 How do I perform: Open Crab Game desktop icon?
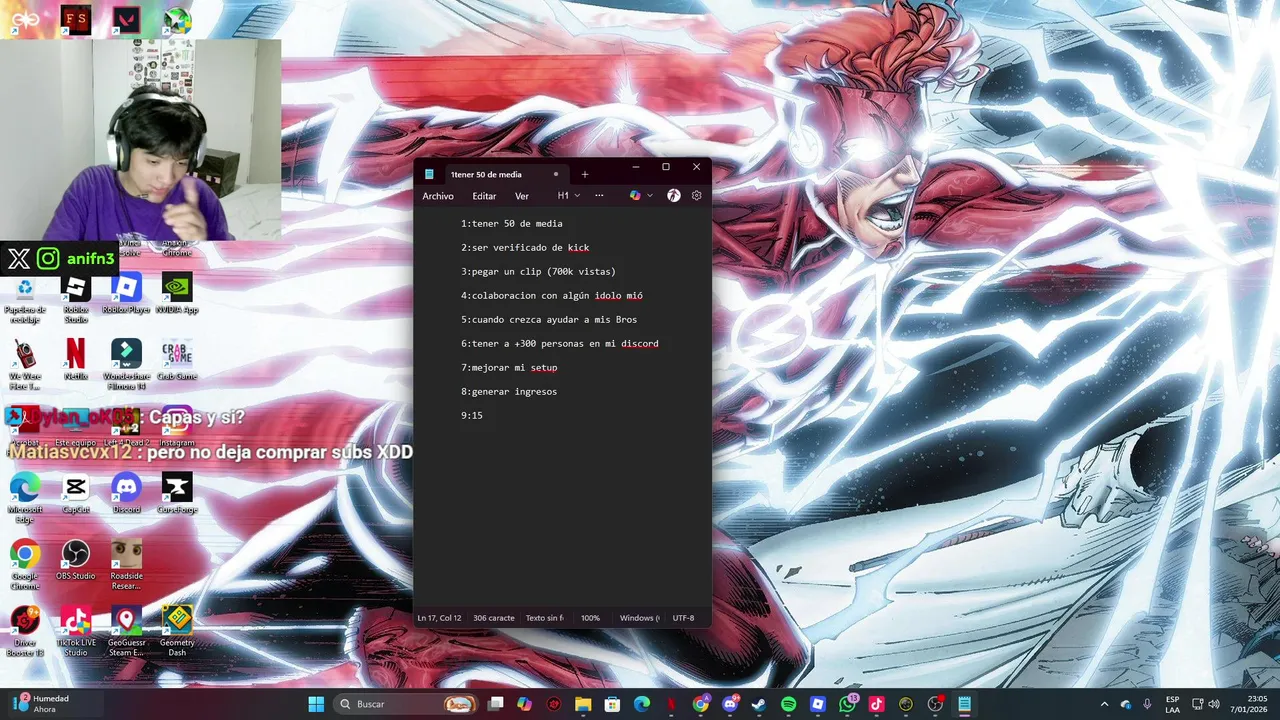click(177, 361)
